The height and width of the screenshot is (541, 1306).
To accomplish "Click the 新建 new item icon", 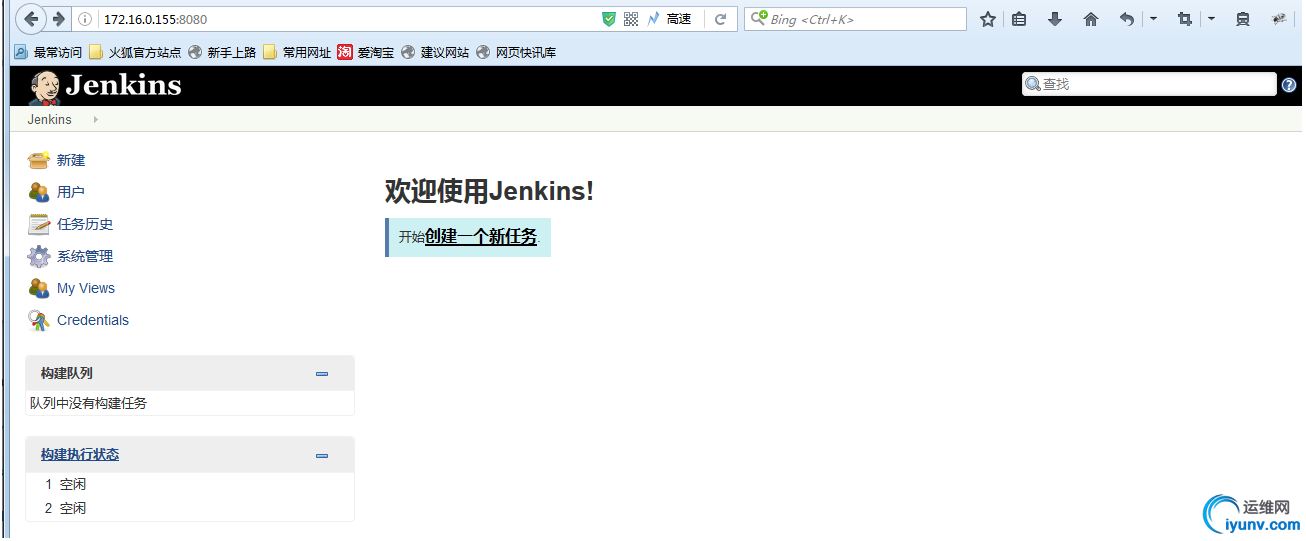I will click(x=39, y=160).
